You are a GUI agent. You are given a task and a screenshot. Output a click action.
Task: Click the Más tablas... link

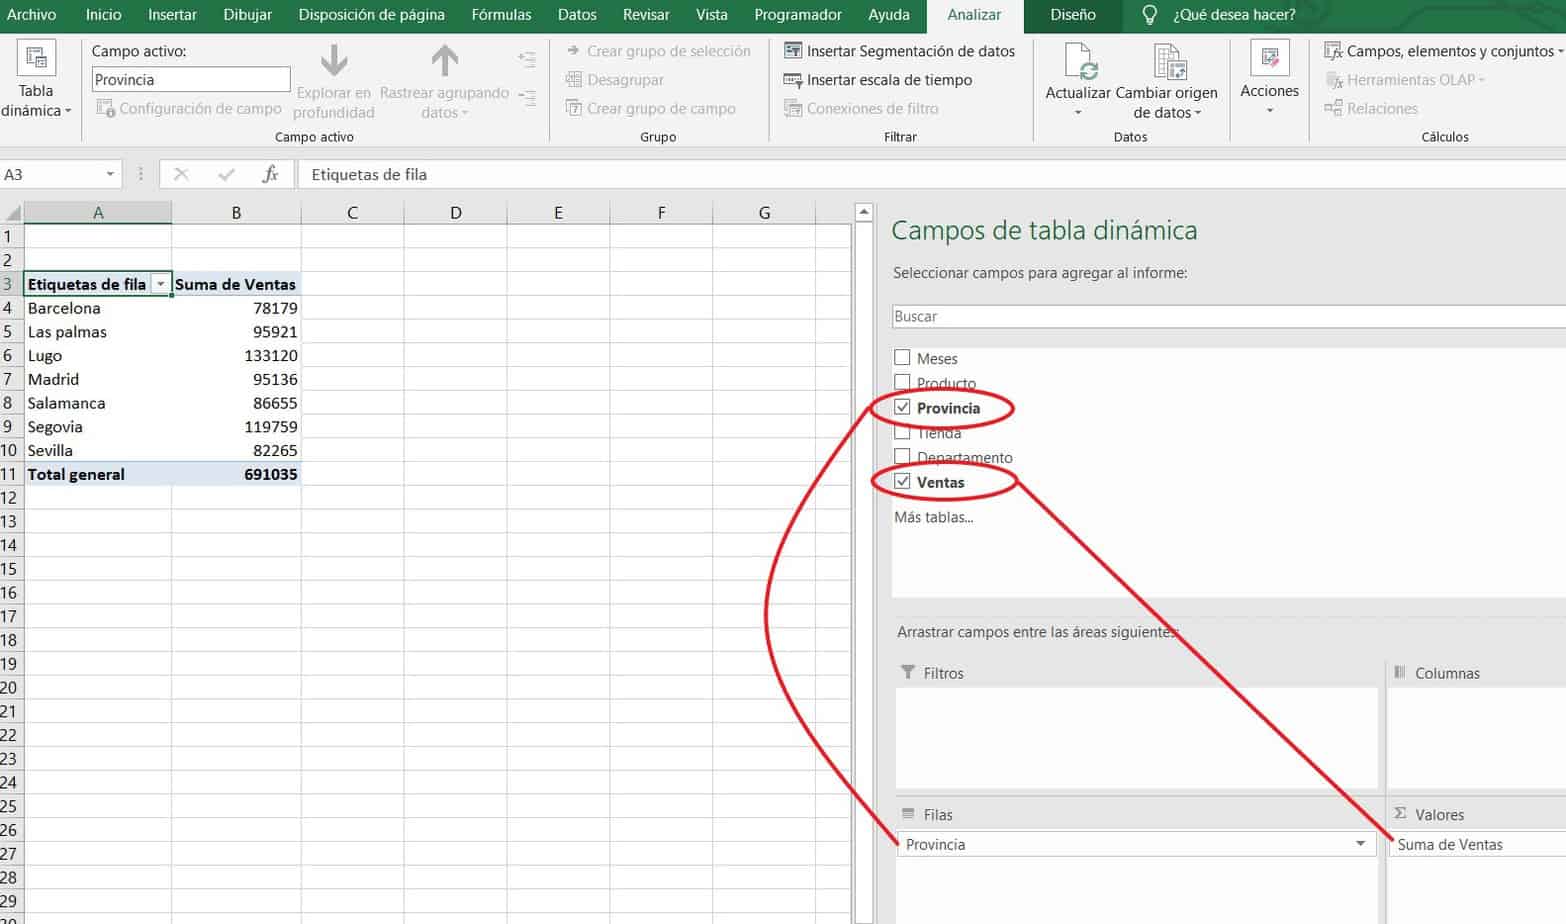[x=933, y=517]
